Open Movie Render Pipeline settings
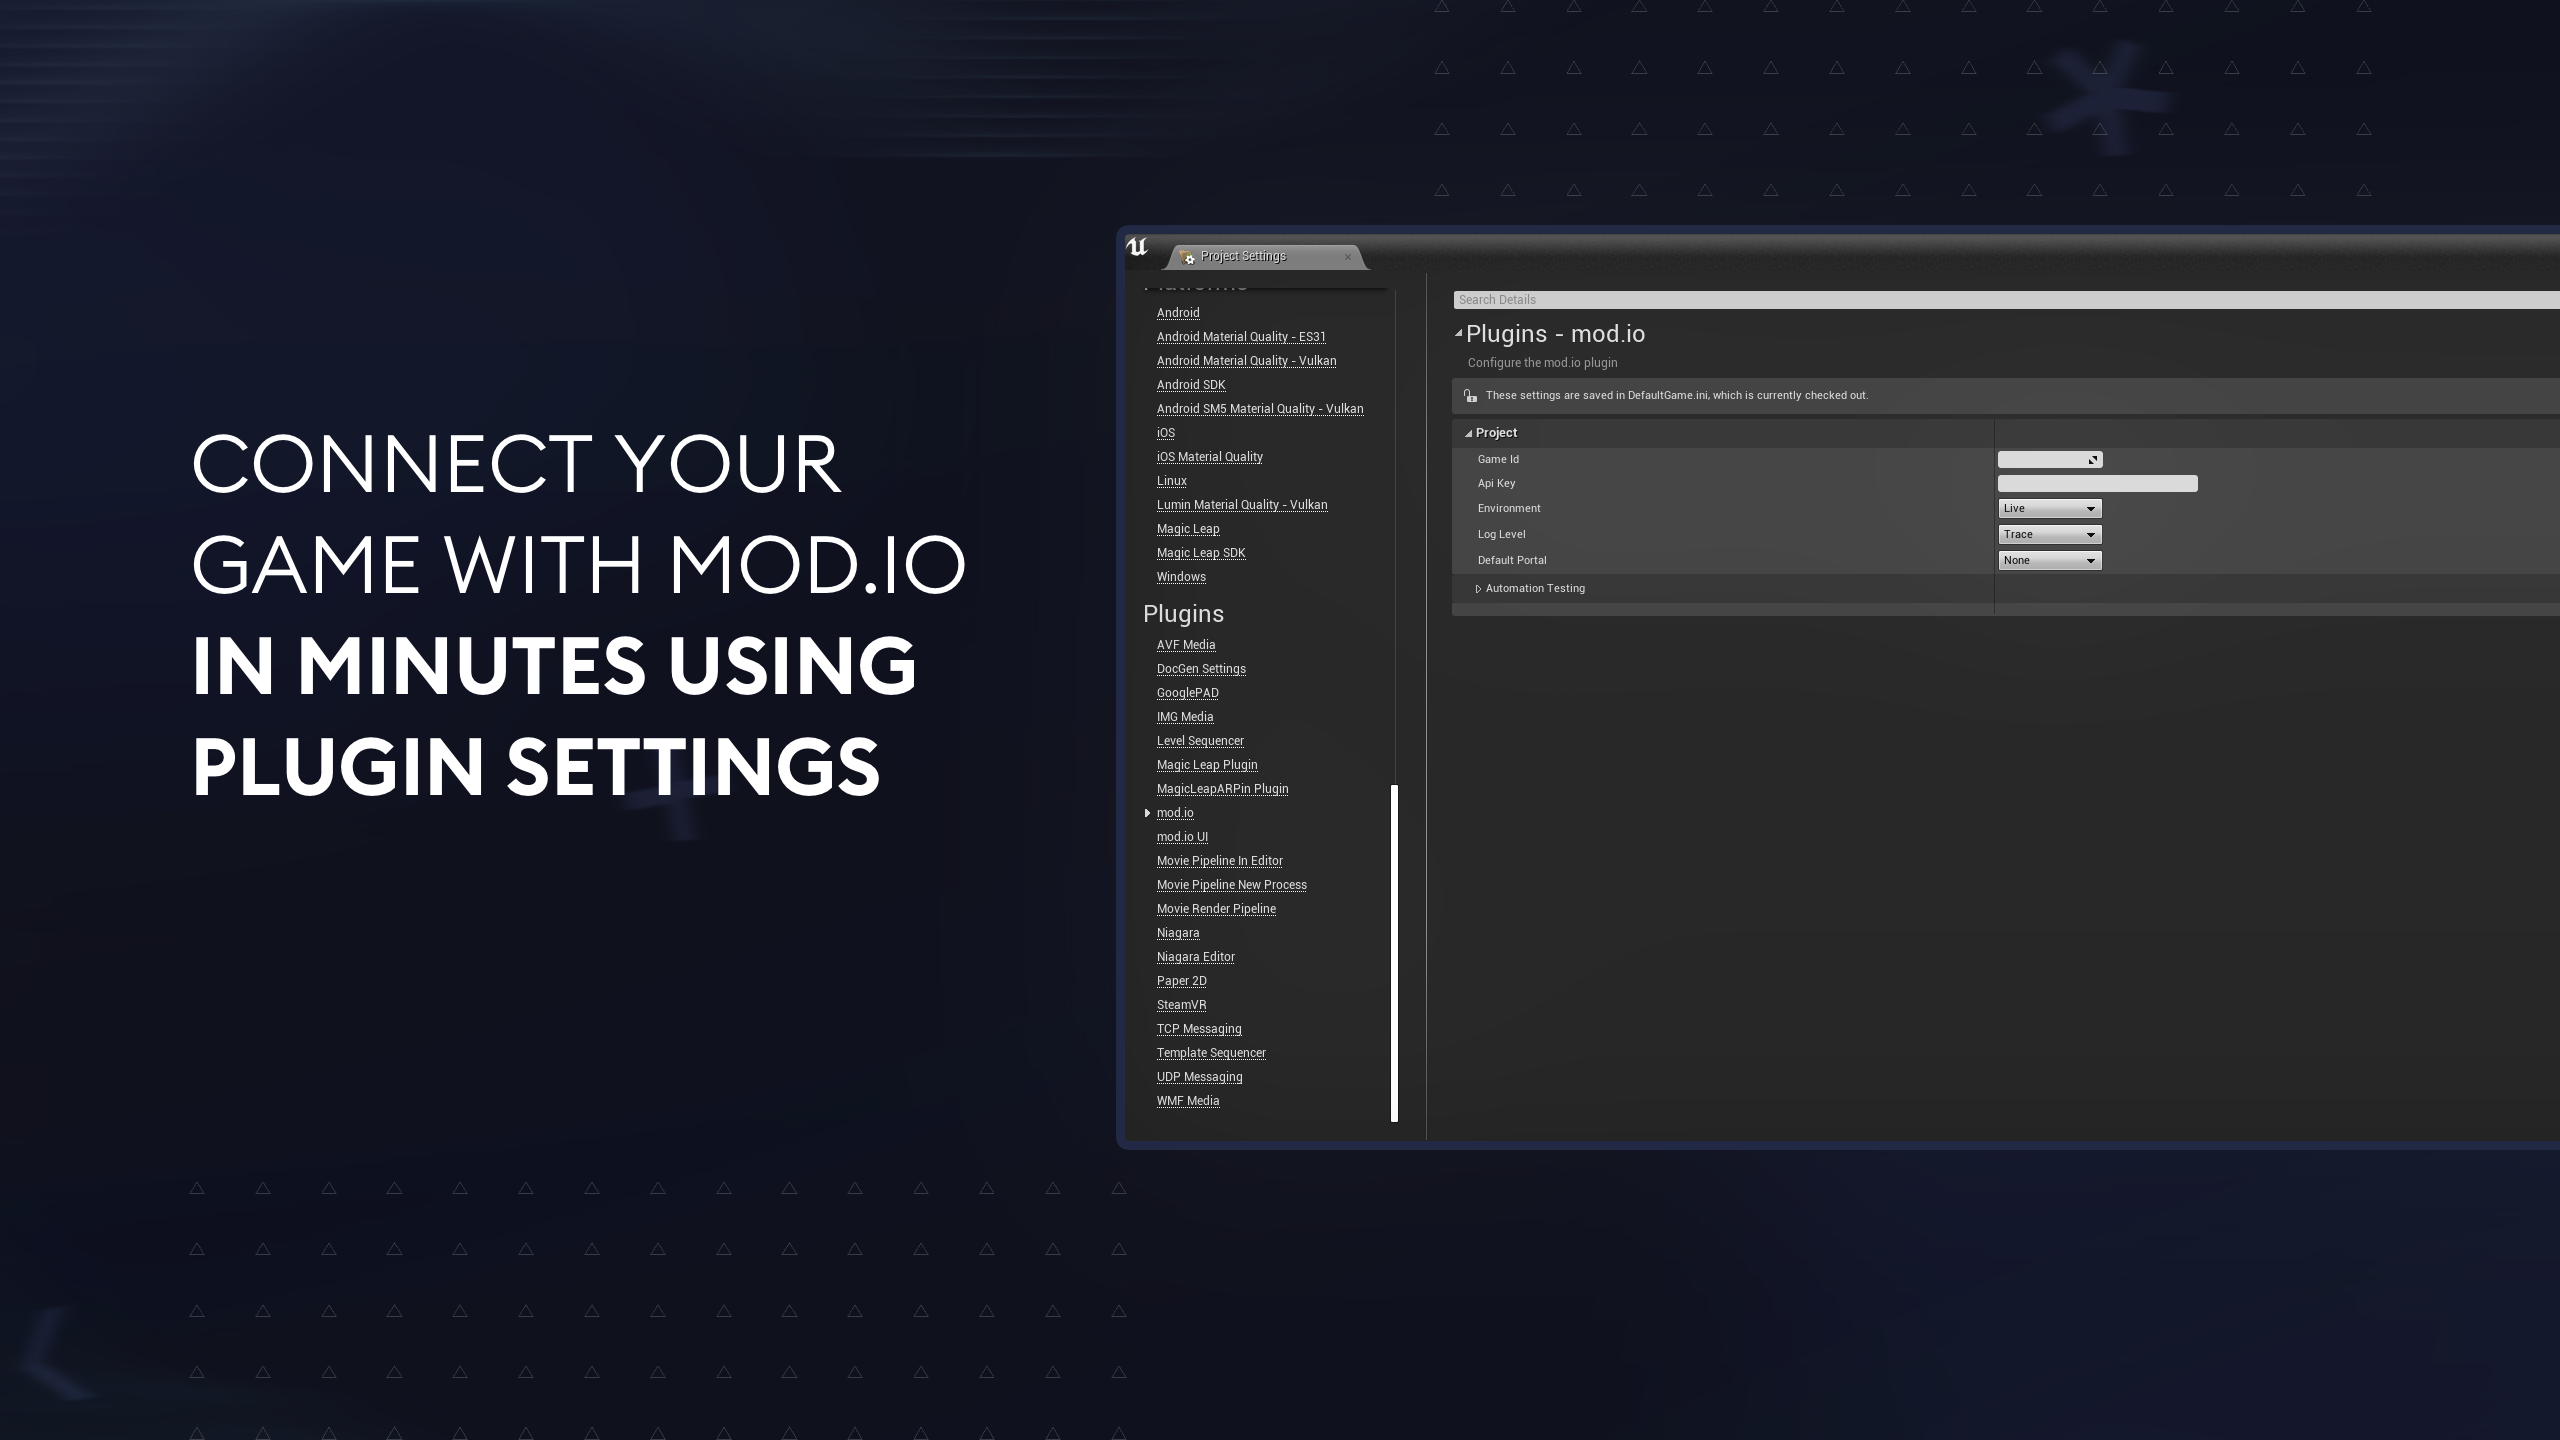The height and width of the screenshot is (1440, 2560). tap(1216, 909)
